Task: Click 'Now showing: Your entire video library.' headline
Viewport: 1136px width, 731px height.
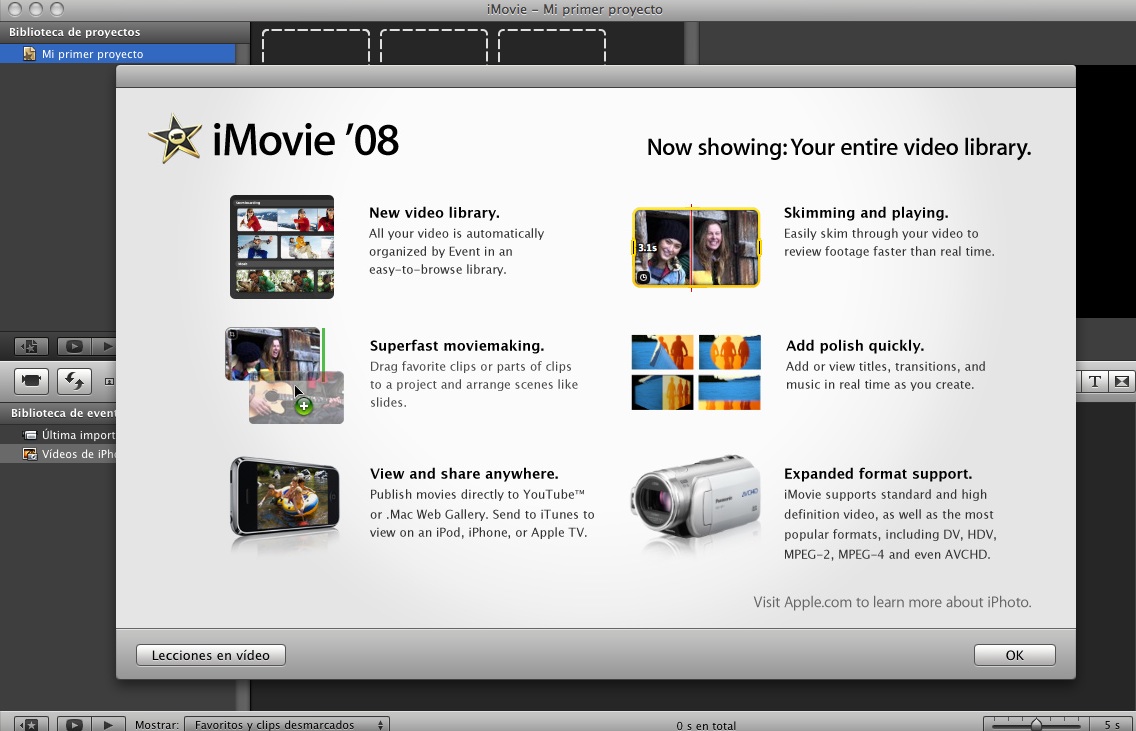Action: 839,147
